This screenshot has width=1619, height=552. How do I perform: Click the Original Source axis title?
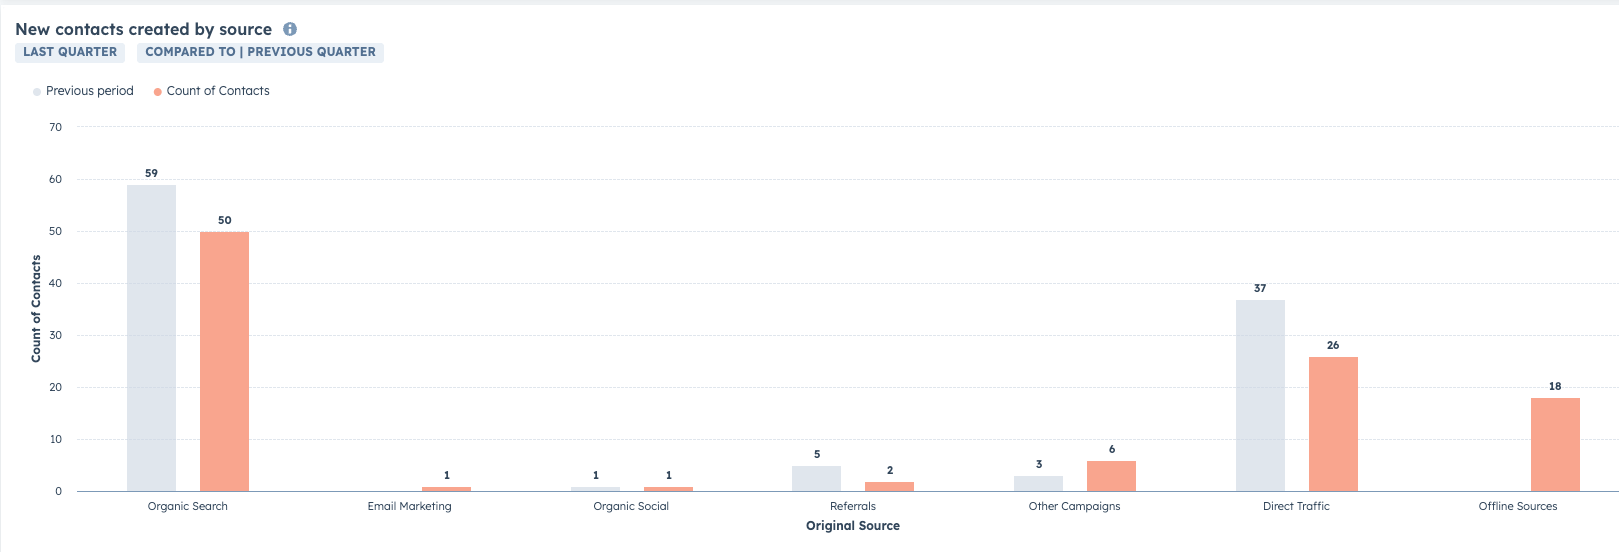pos(852,526)
